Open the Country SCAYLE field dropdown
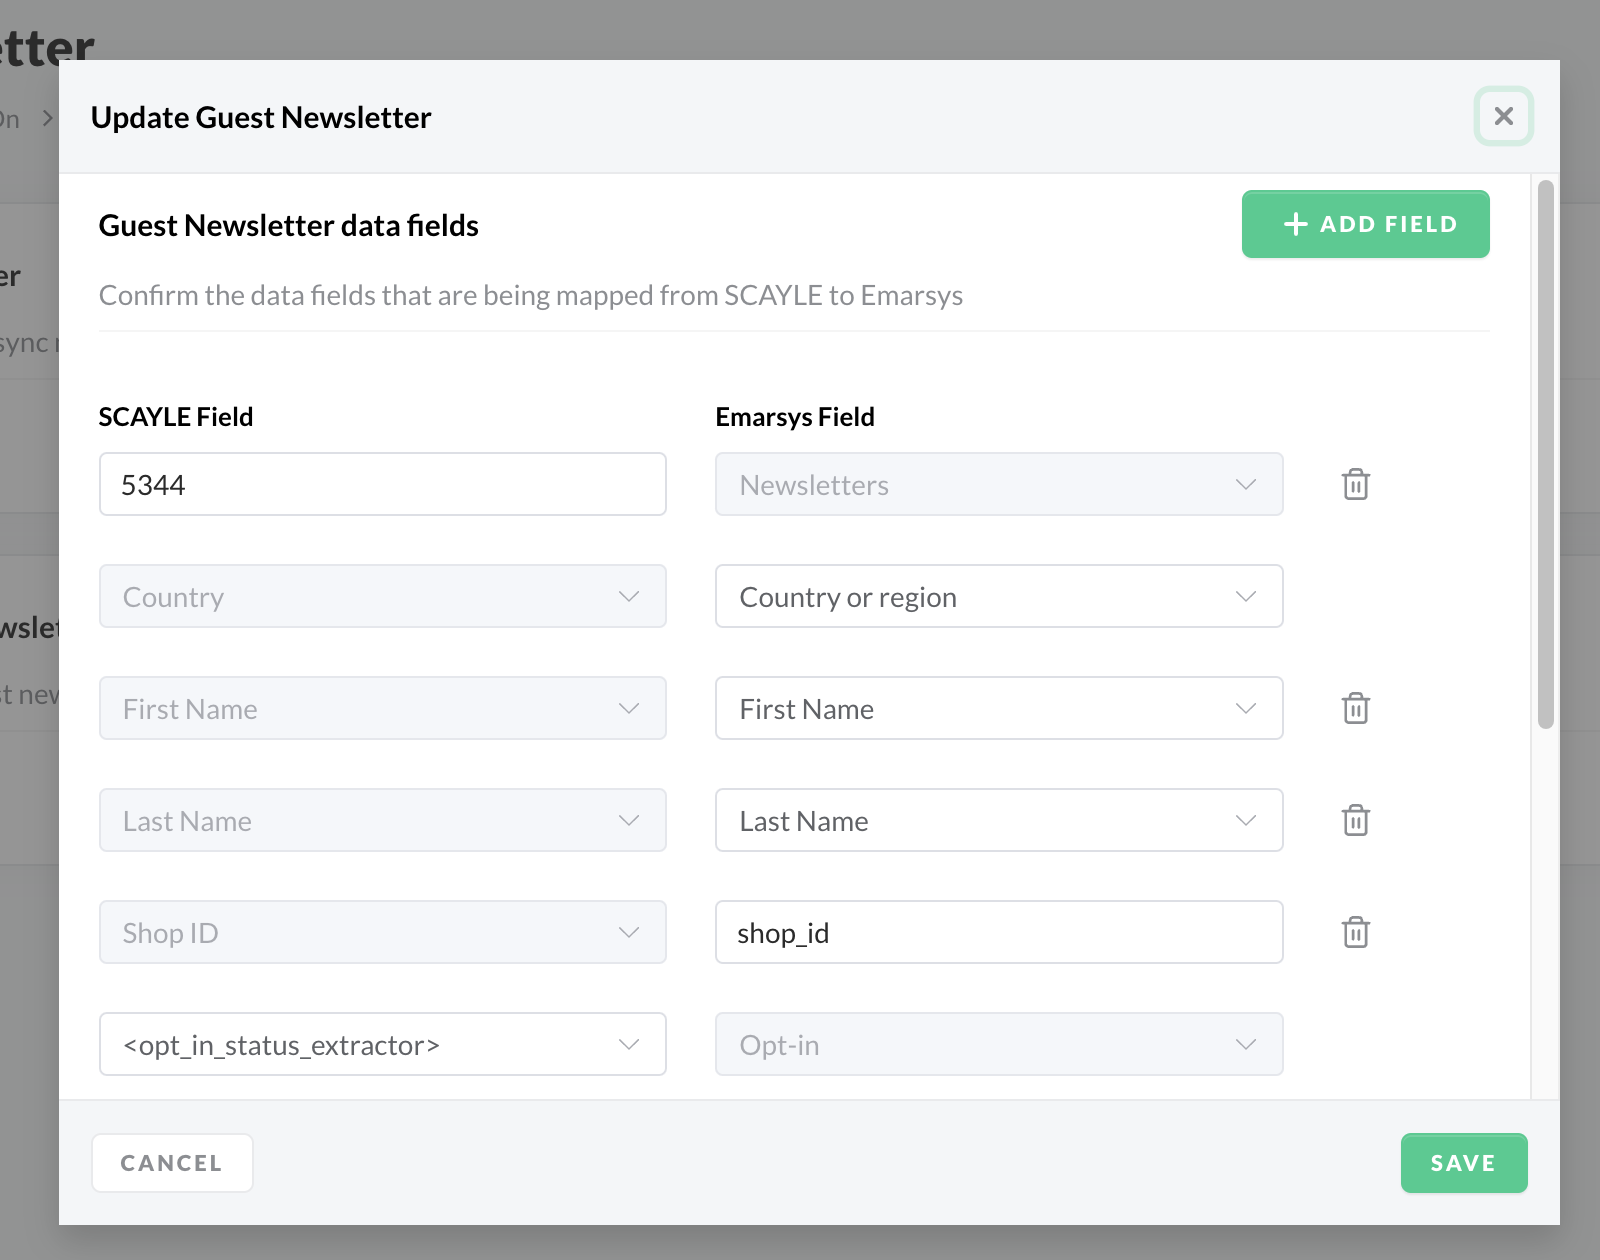 point(383,596)
